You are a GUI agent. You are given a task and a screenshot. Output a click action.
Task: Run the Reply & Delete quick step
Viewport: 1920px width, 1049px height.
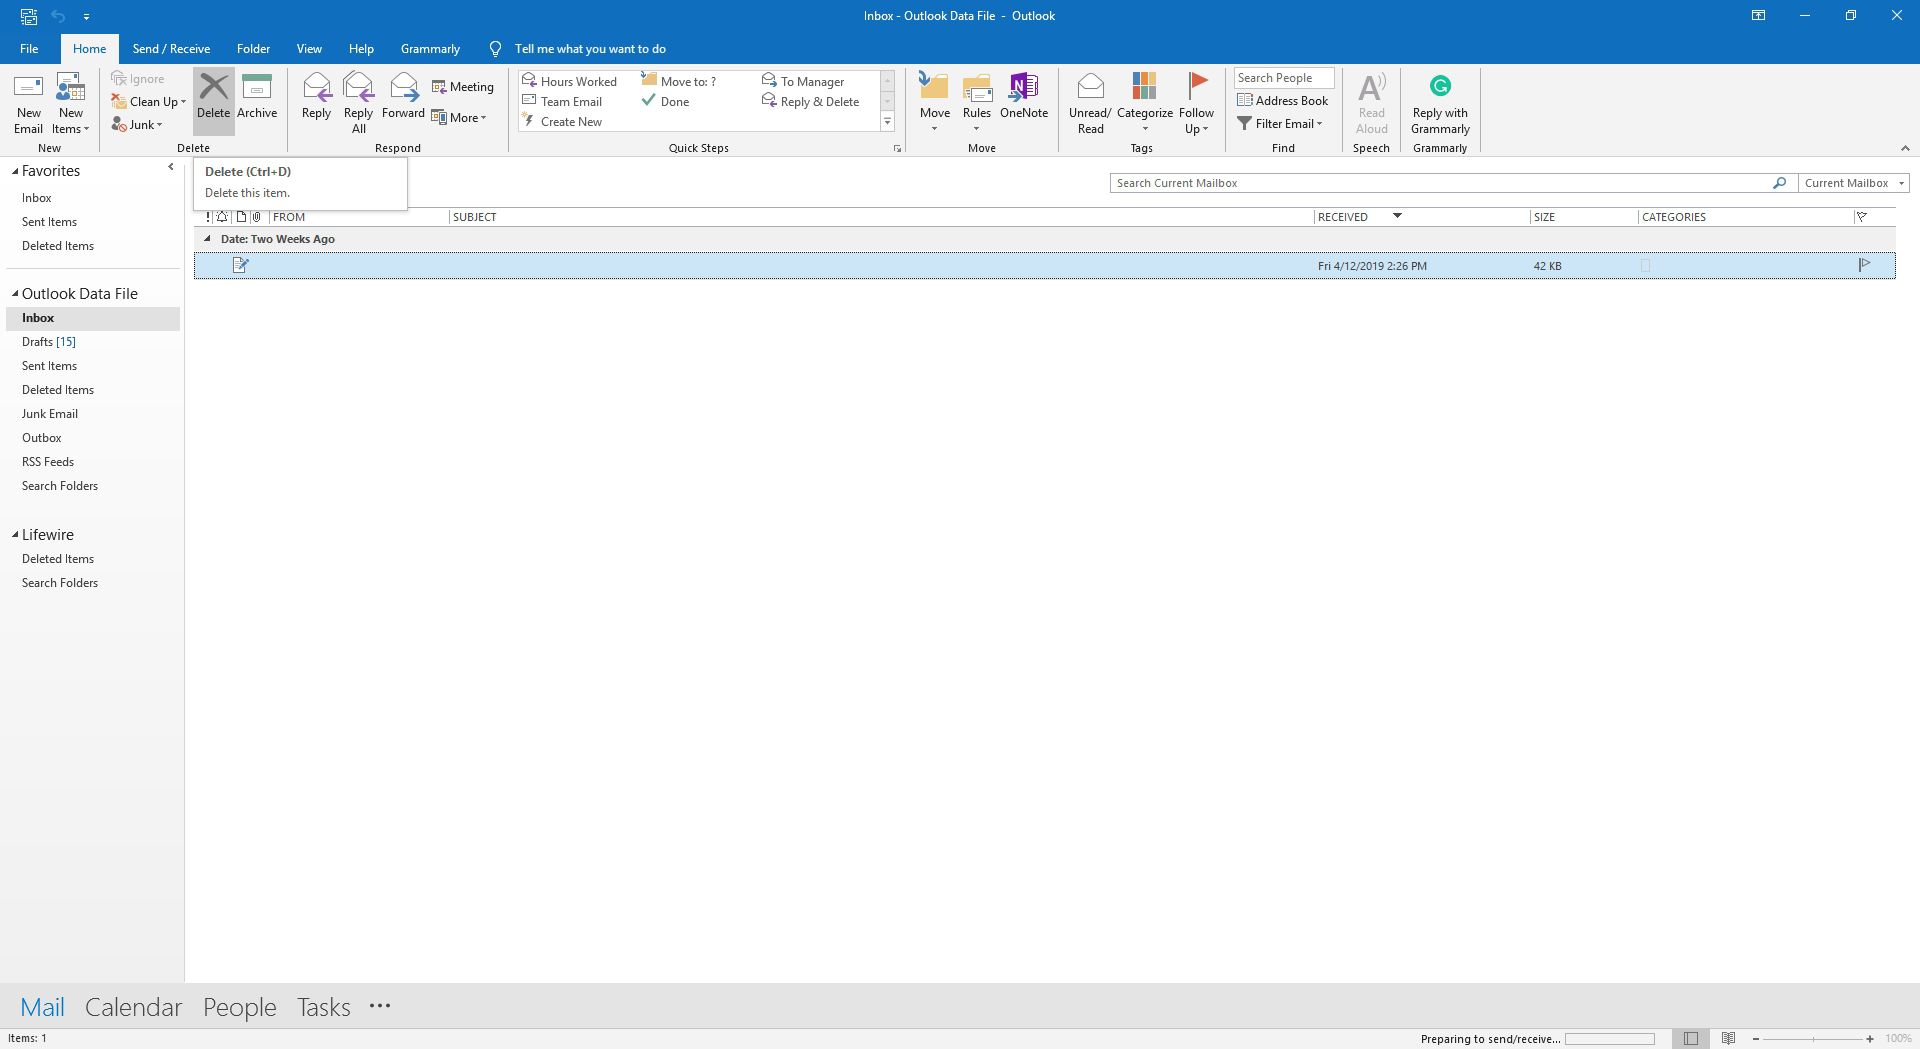click(811, 101)
